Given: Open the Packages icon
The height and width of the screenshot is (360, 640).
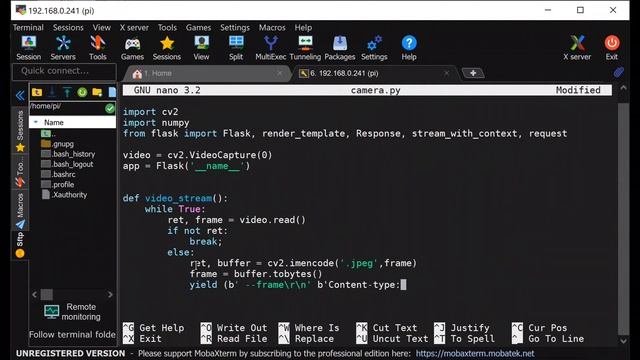Looking at the screenshot, I should tap(340, 48).
